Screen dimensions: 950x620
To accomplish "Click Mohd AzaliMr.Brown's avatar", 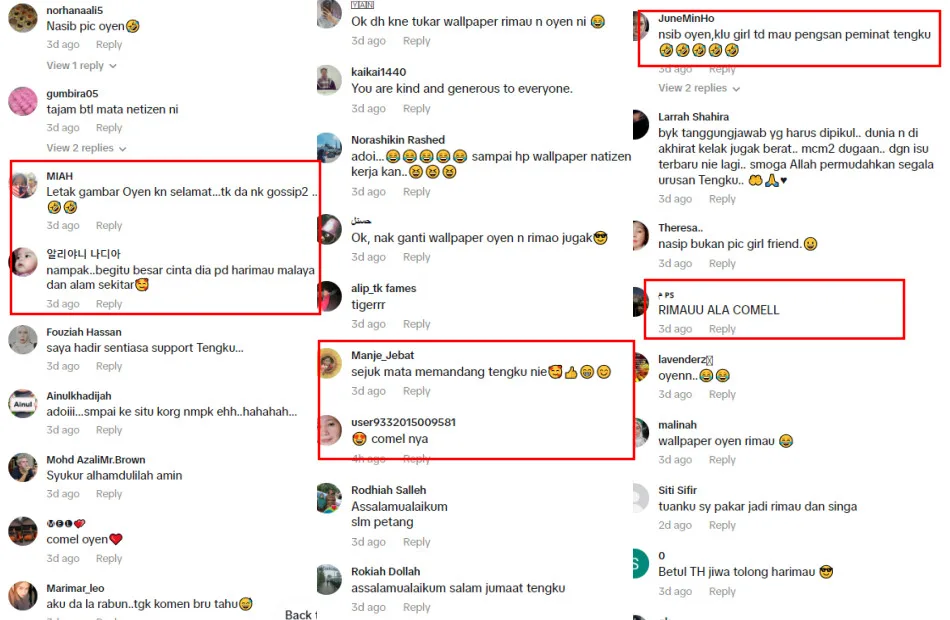I will coord(23,467).
